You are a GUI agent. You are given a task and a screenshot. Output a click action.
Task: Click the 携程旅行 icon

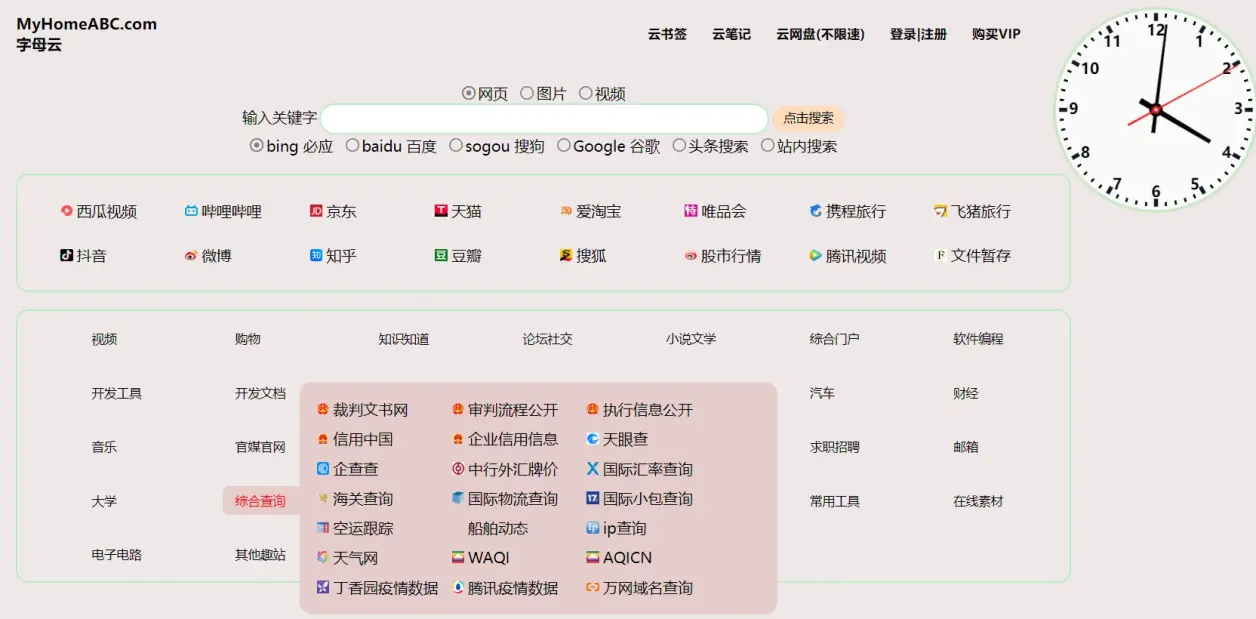(816, 211)
